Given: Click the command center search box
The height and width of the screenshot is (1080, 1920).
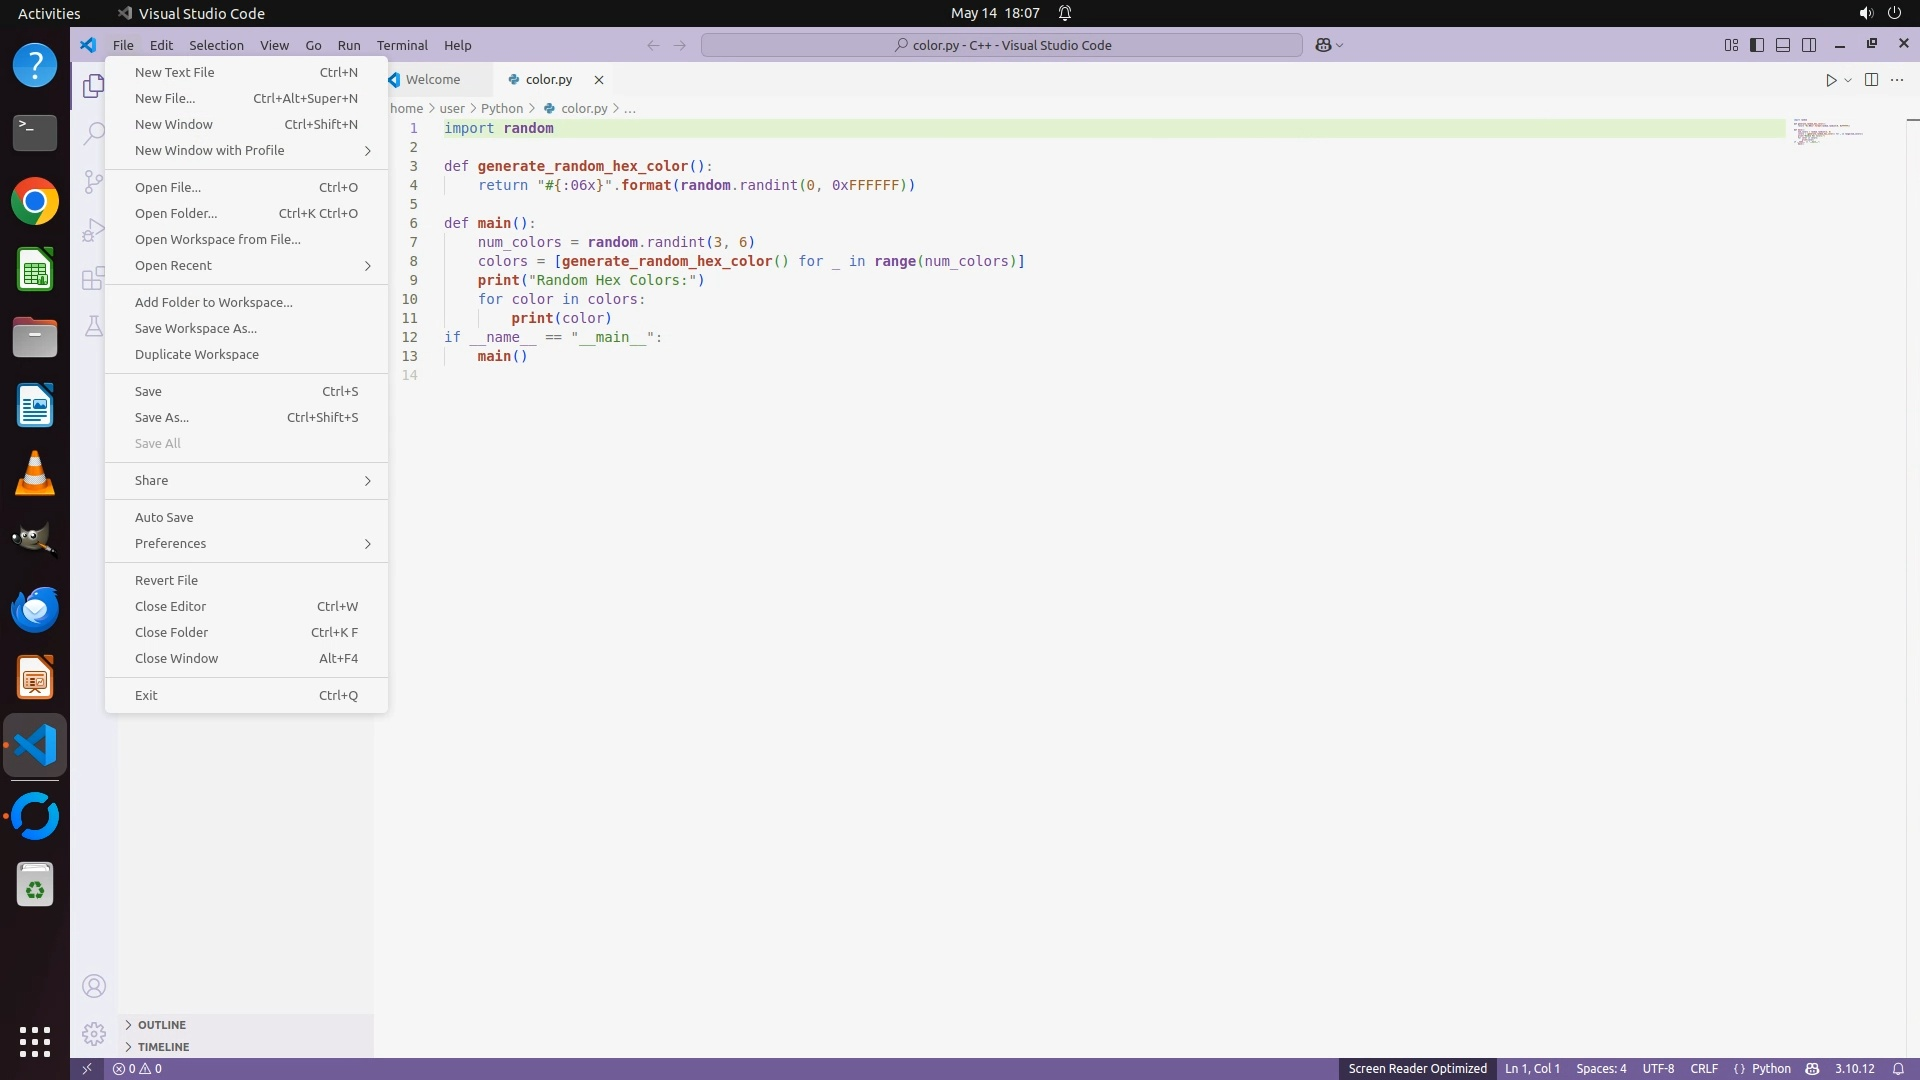Looking at the screenshot, I should pyautogui.click(x=1001, y=45).
